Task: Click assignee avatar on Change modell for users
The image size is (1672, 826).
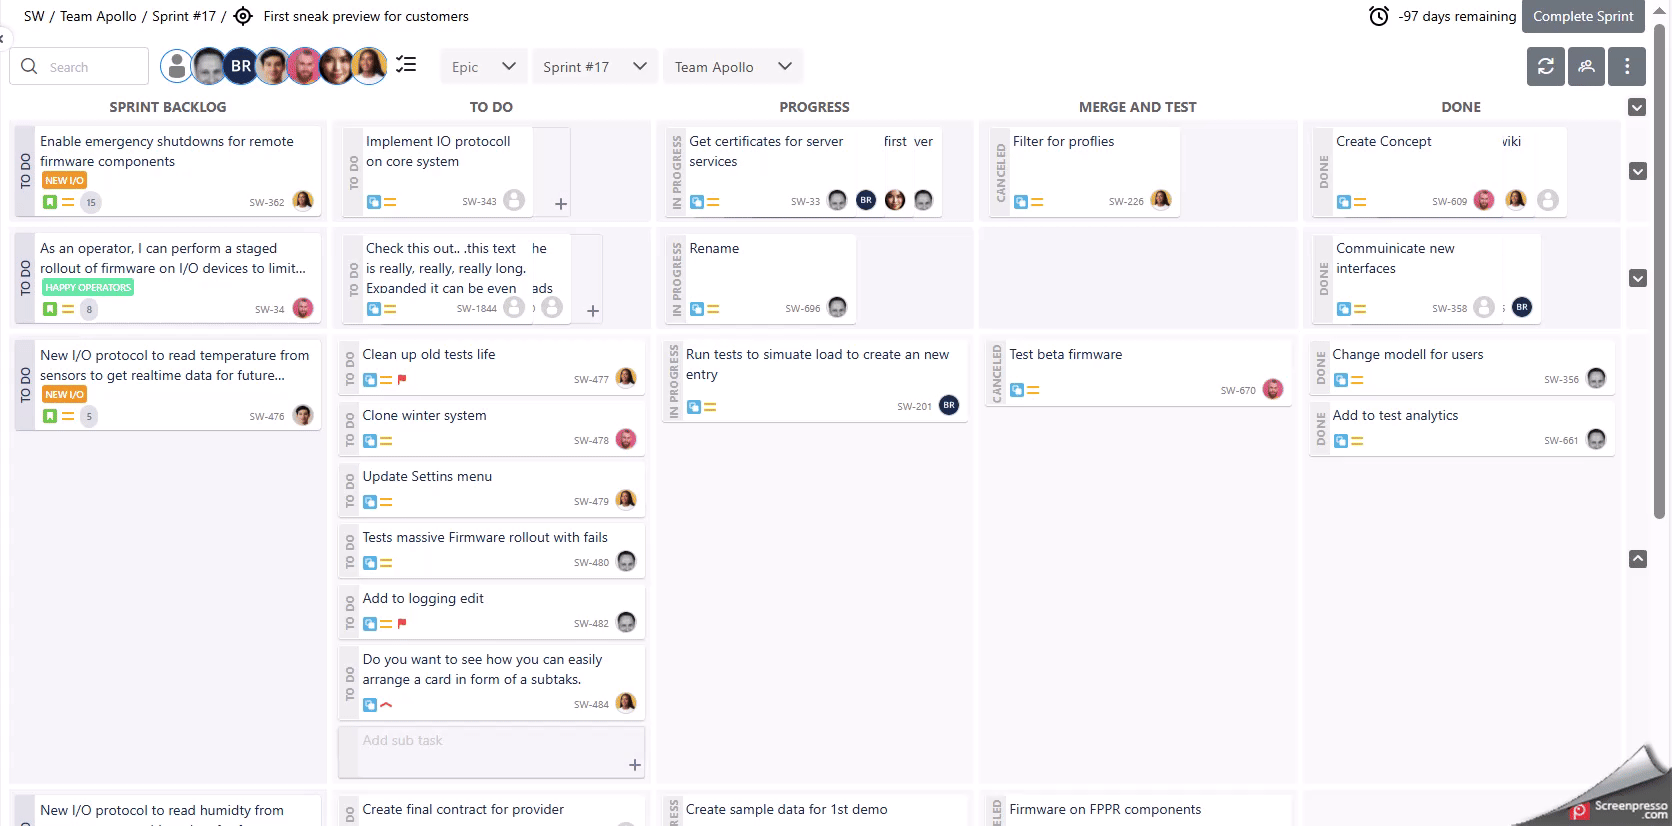Action: click(x=1596, y=378)
